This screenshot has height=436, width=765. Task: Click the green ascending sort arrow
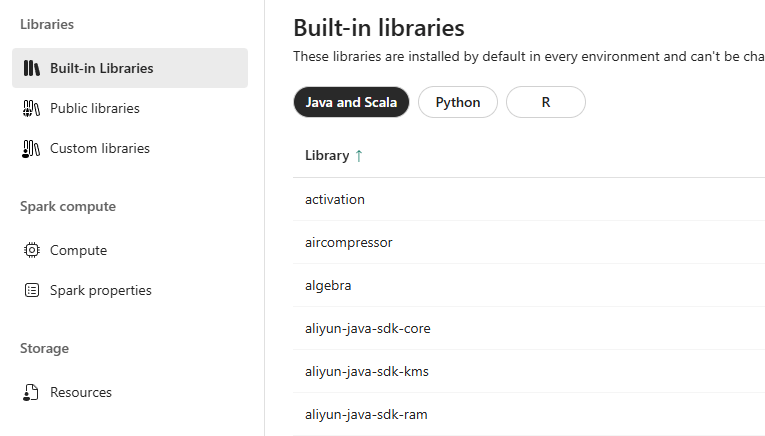coord(359,156)
